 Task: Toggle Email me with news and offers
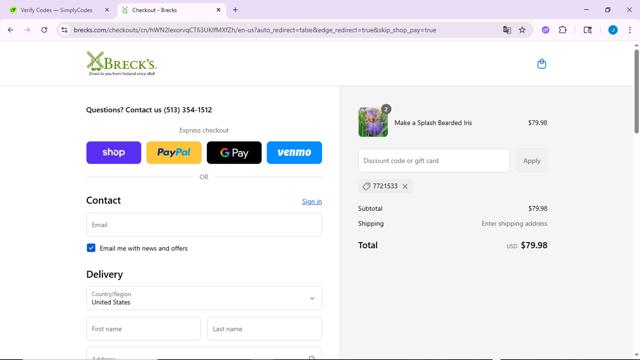pyautogui.click(x=91, y=248)
